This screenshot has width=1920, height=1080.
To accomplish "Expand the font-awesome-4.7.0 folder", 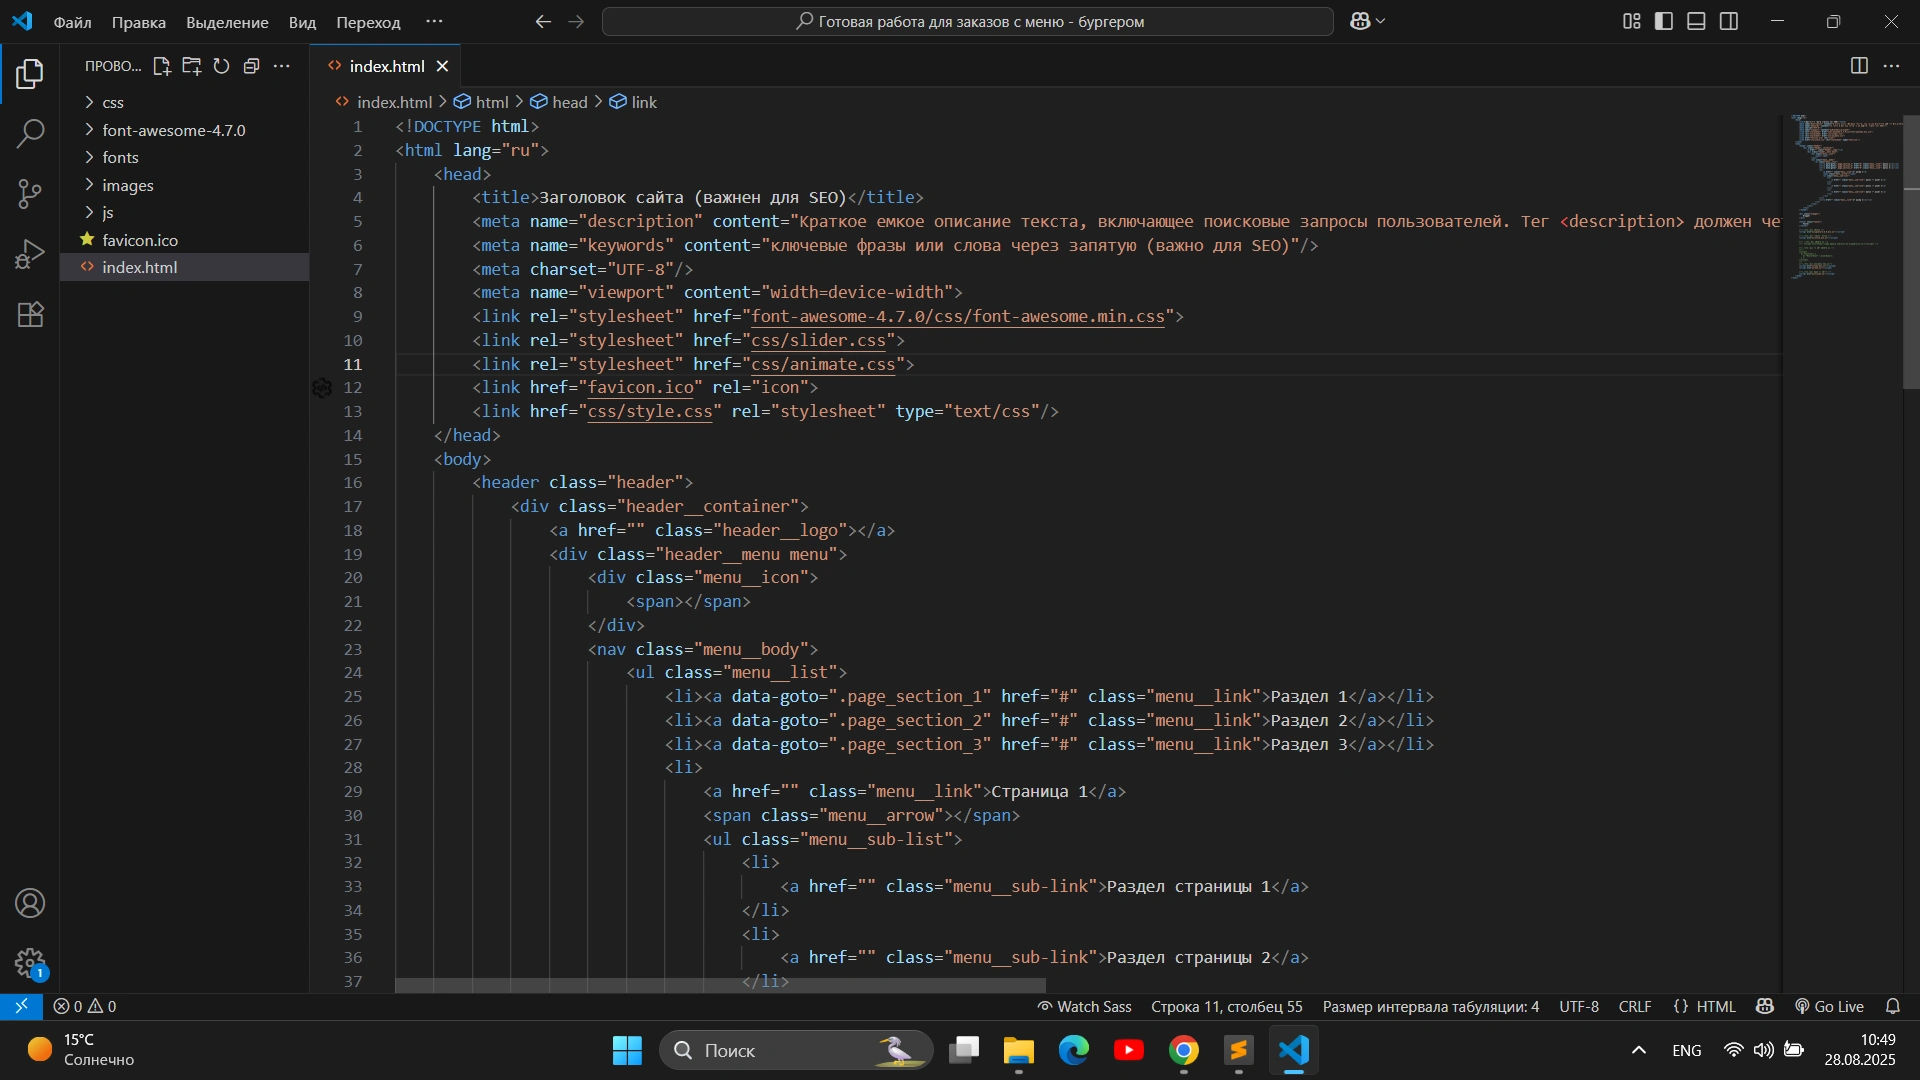I will pyautogui.click(x=173, y=130).
